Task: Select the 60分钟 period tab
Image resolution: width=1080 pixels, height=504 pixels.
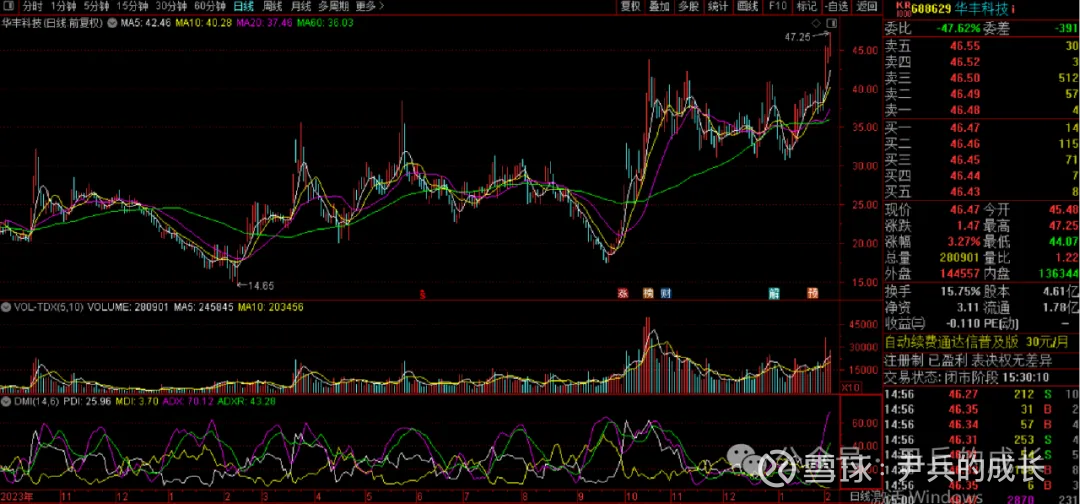Action: coord(212,5)
